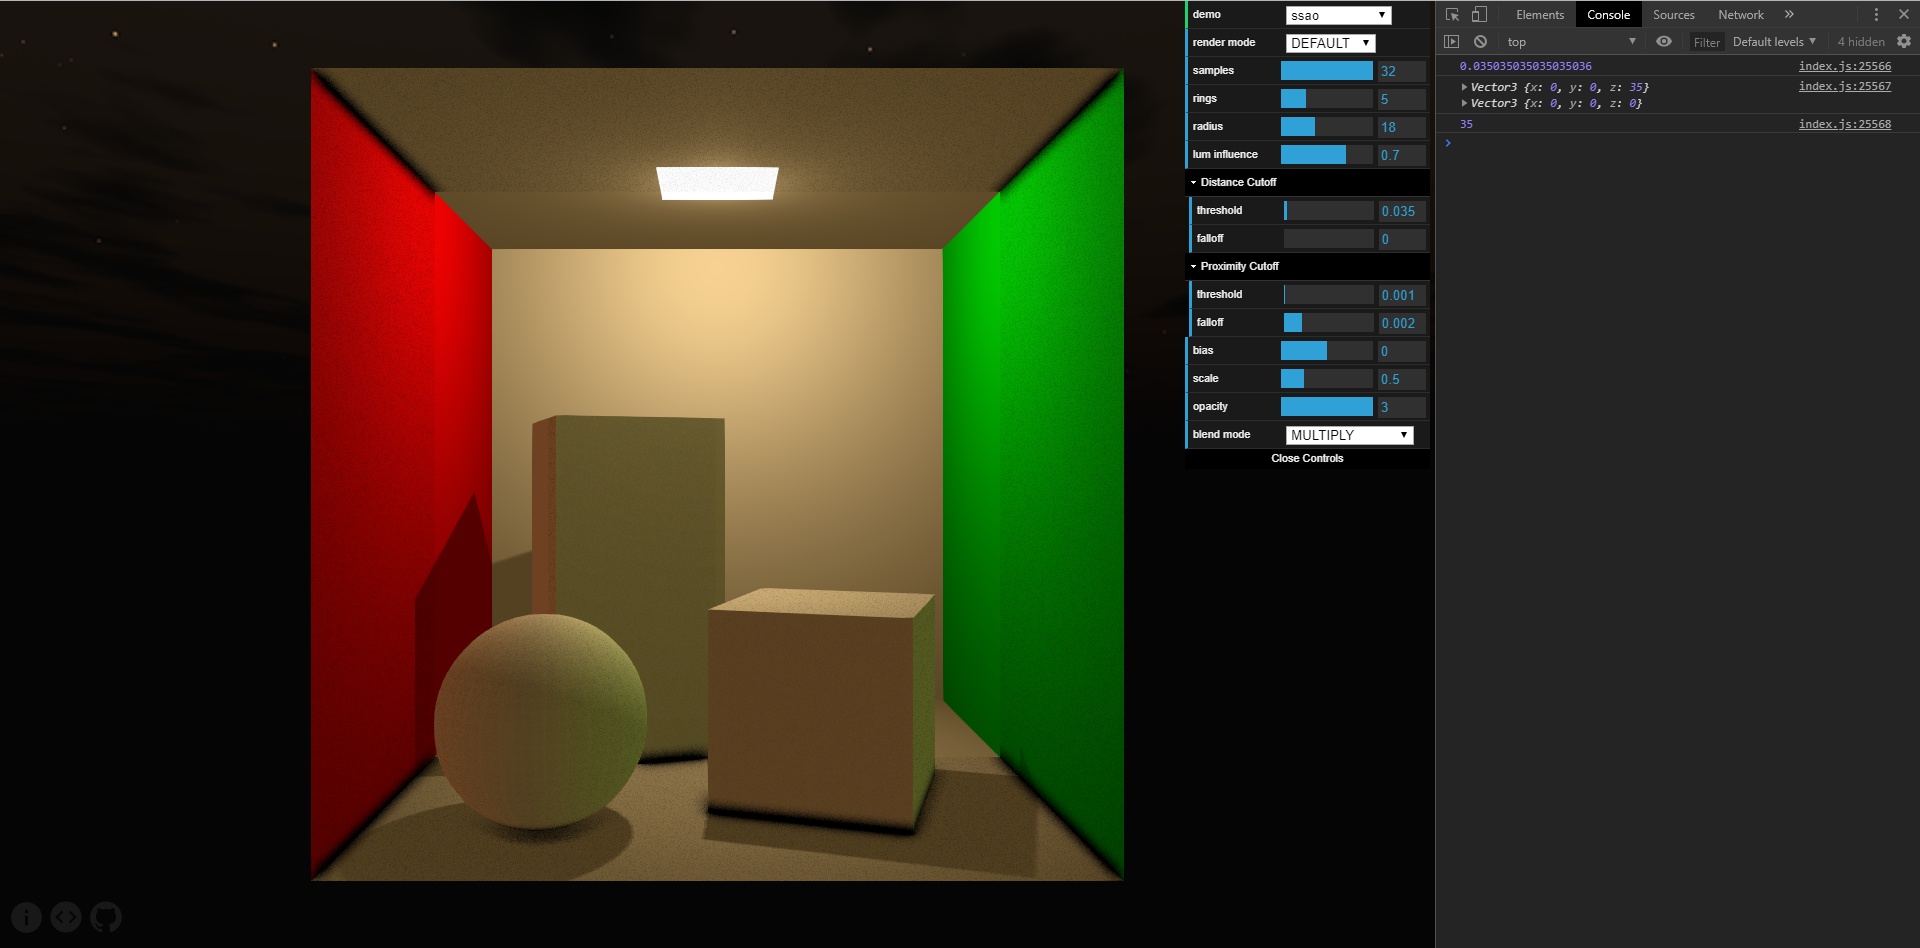Click the console Filter input box
The image size is (1920, 948).
[x=1707, y=42]
